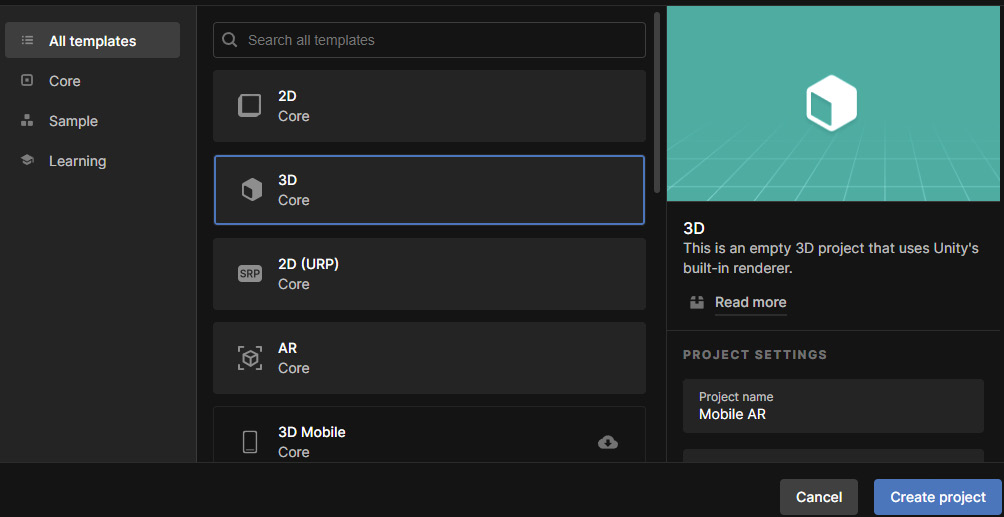Click the built-in renderer description text
Image resolution: width=1004 pixels, height=517 pixels.
pyautogui.click(x=831, y=258)
